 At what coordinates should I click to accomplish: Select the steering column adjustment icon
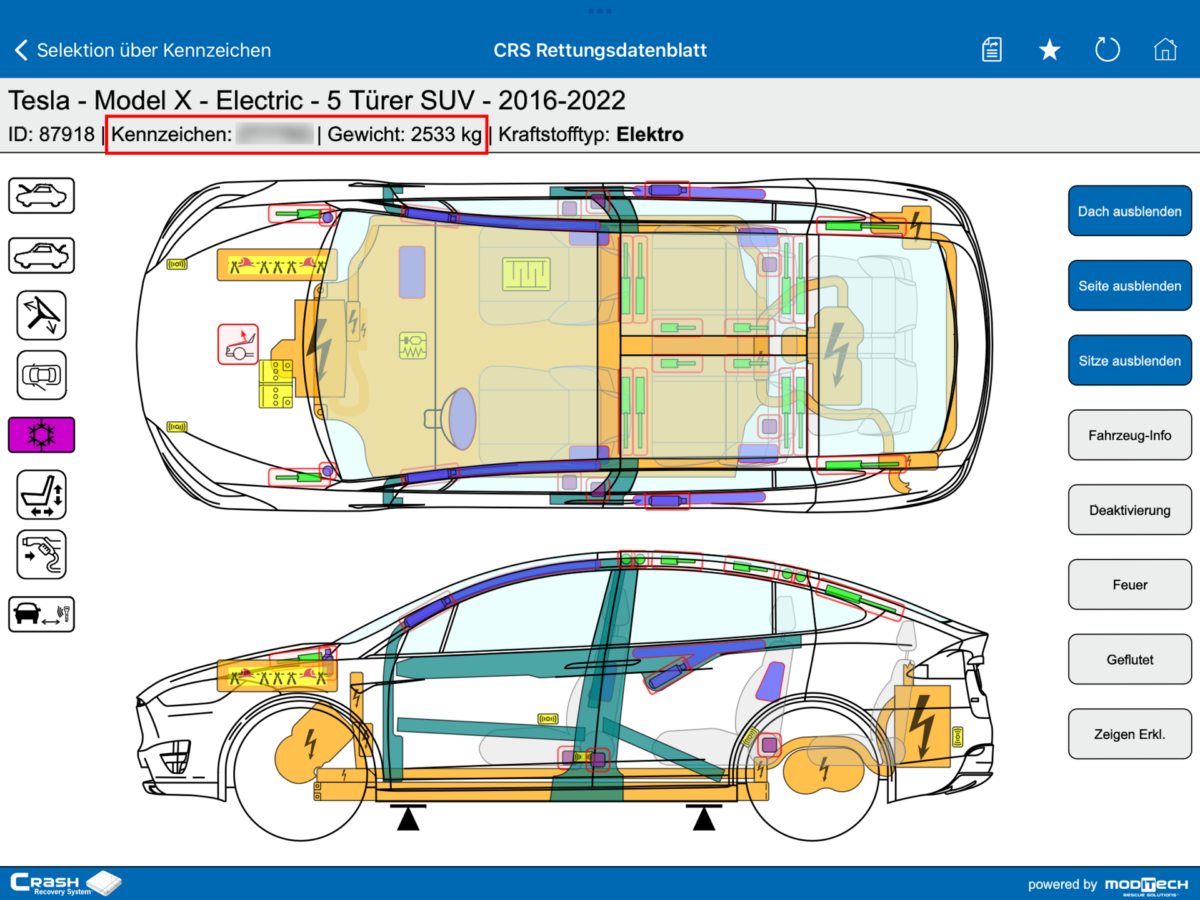[x=41, y=315]
